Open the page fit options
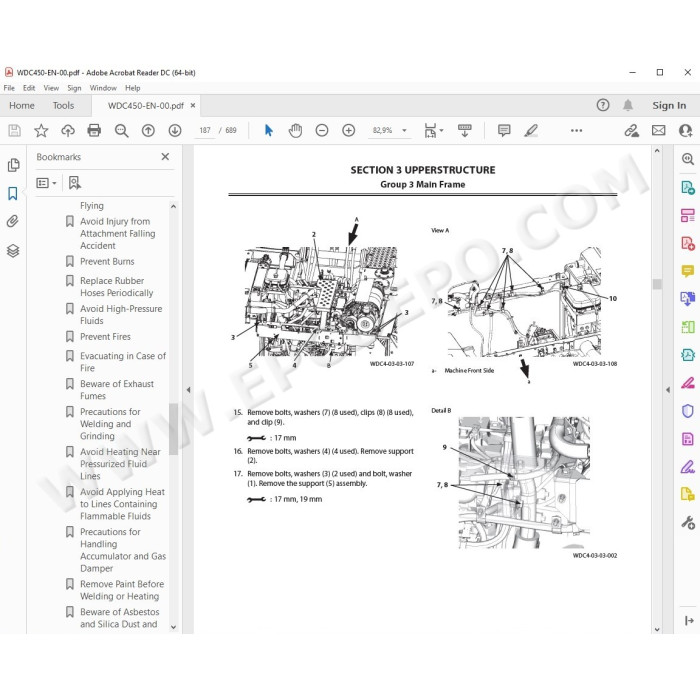The image size is (700, 700). (433, 130)
